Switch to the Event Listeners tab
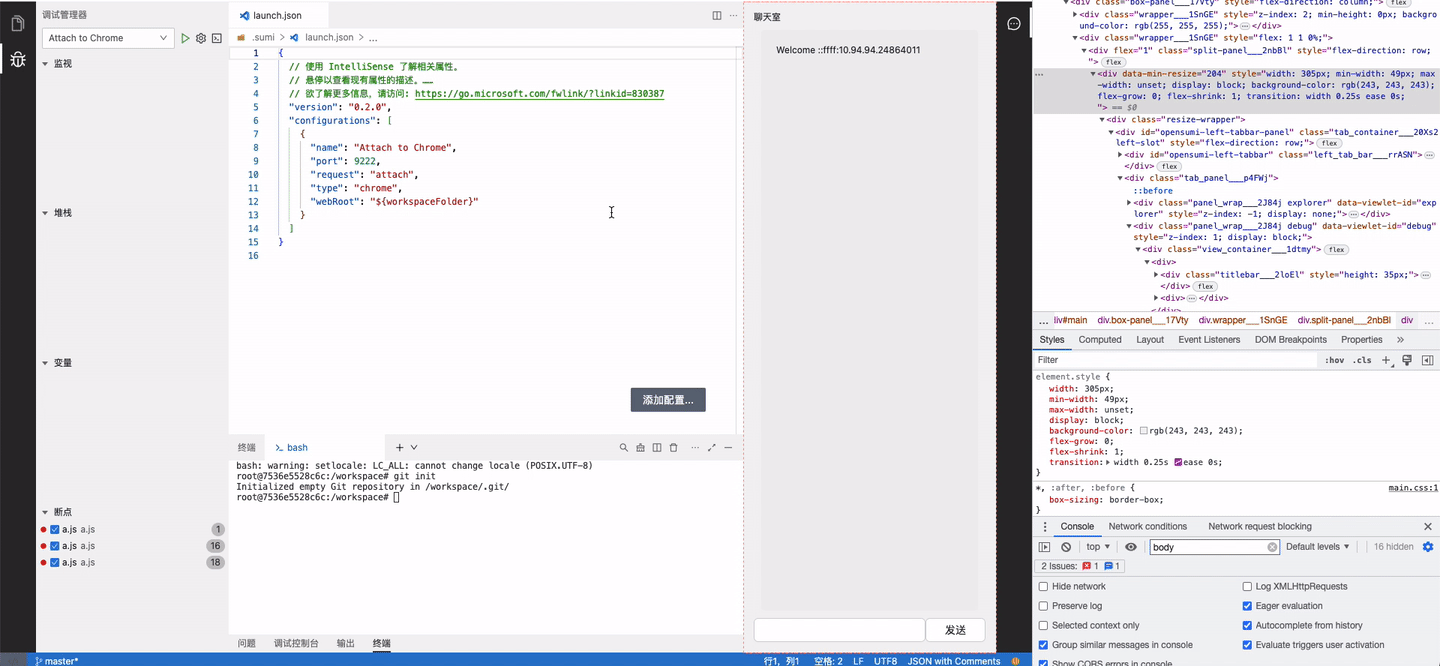The width and height of the screenshot is (1440, 666). tap(1209, 340)
